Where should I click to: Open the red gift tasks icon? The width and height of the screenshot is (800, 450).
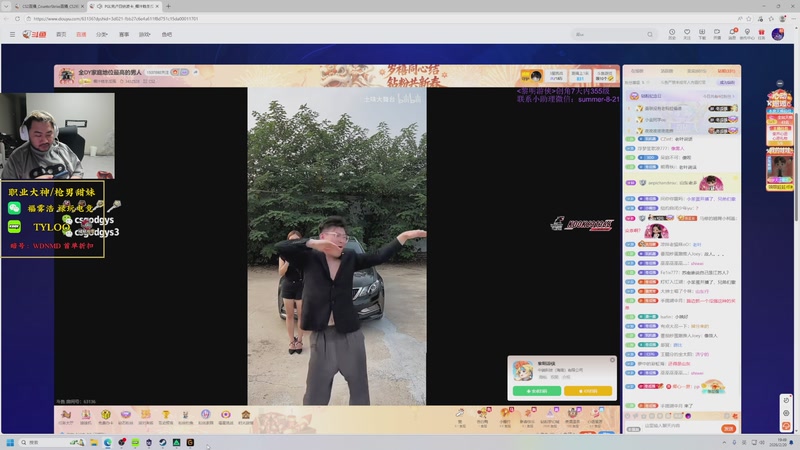coord(762,34)
